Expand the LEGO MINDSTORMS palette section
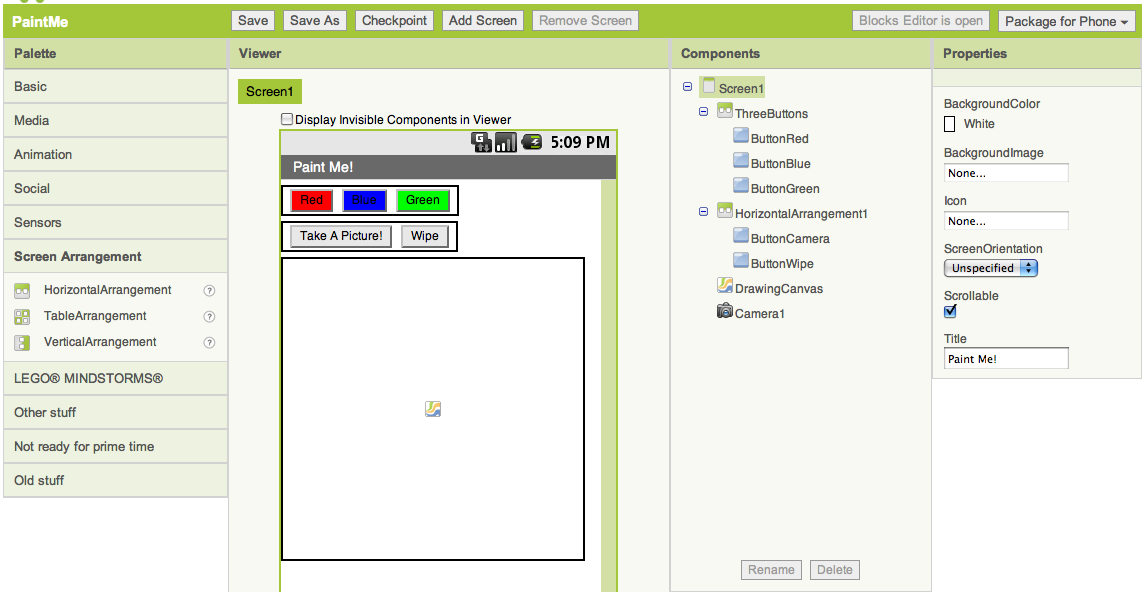Viewport: 1144px width, 592px height. [x=115, y=378]
